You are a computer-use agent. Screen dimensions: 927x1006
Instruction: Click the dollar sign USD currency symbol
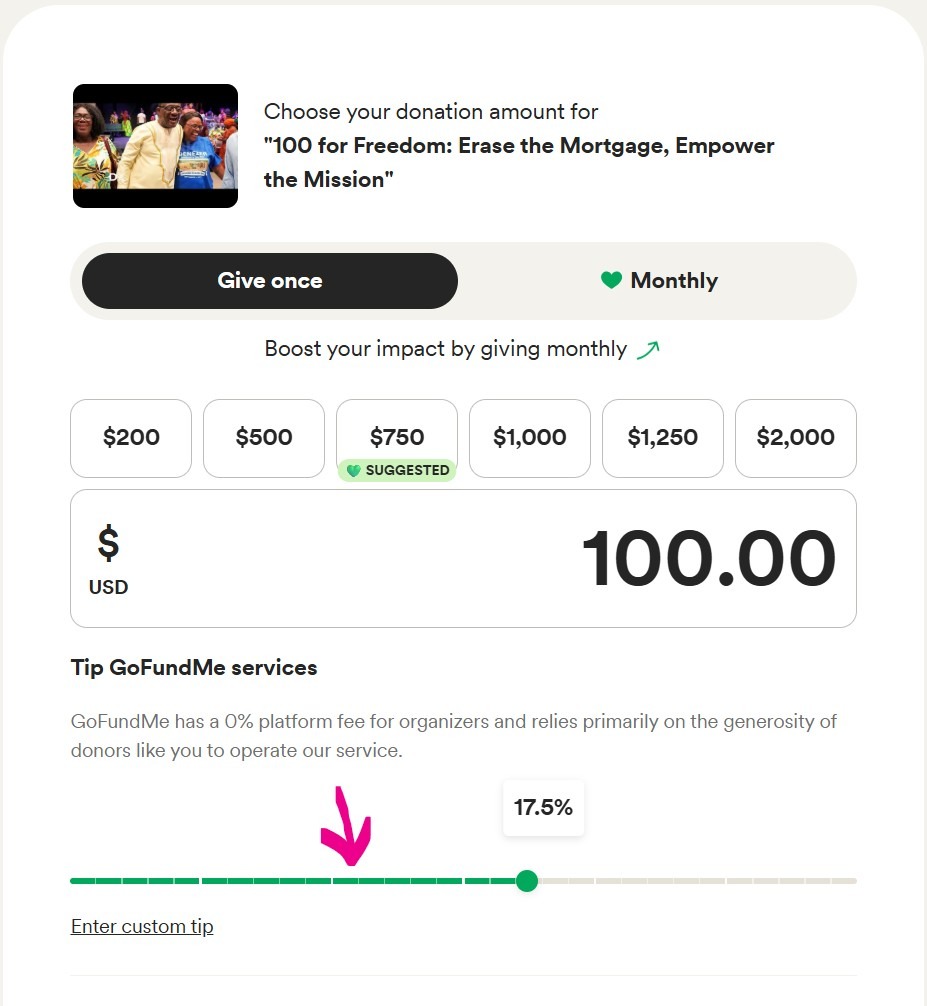pos(108,545)
